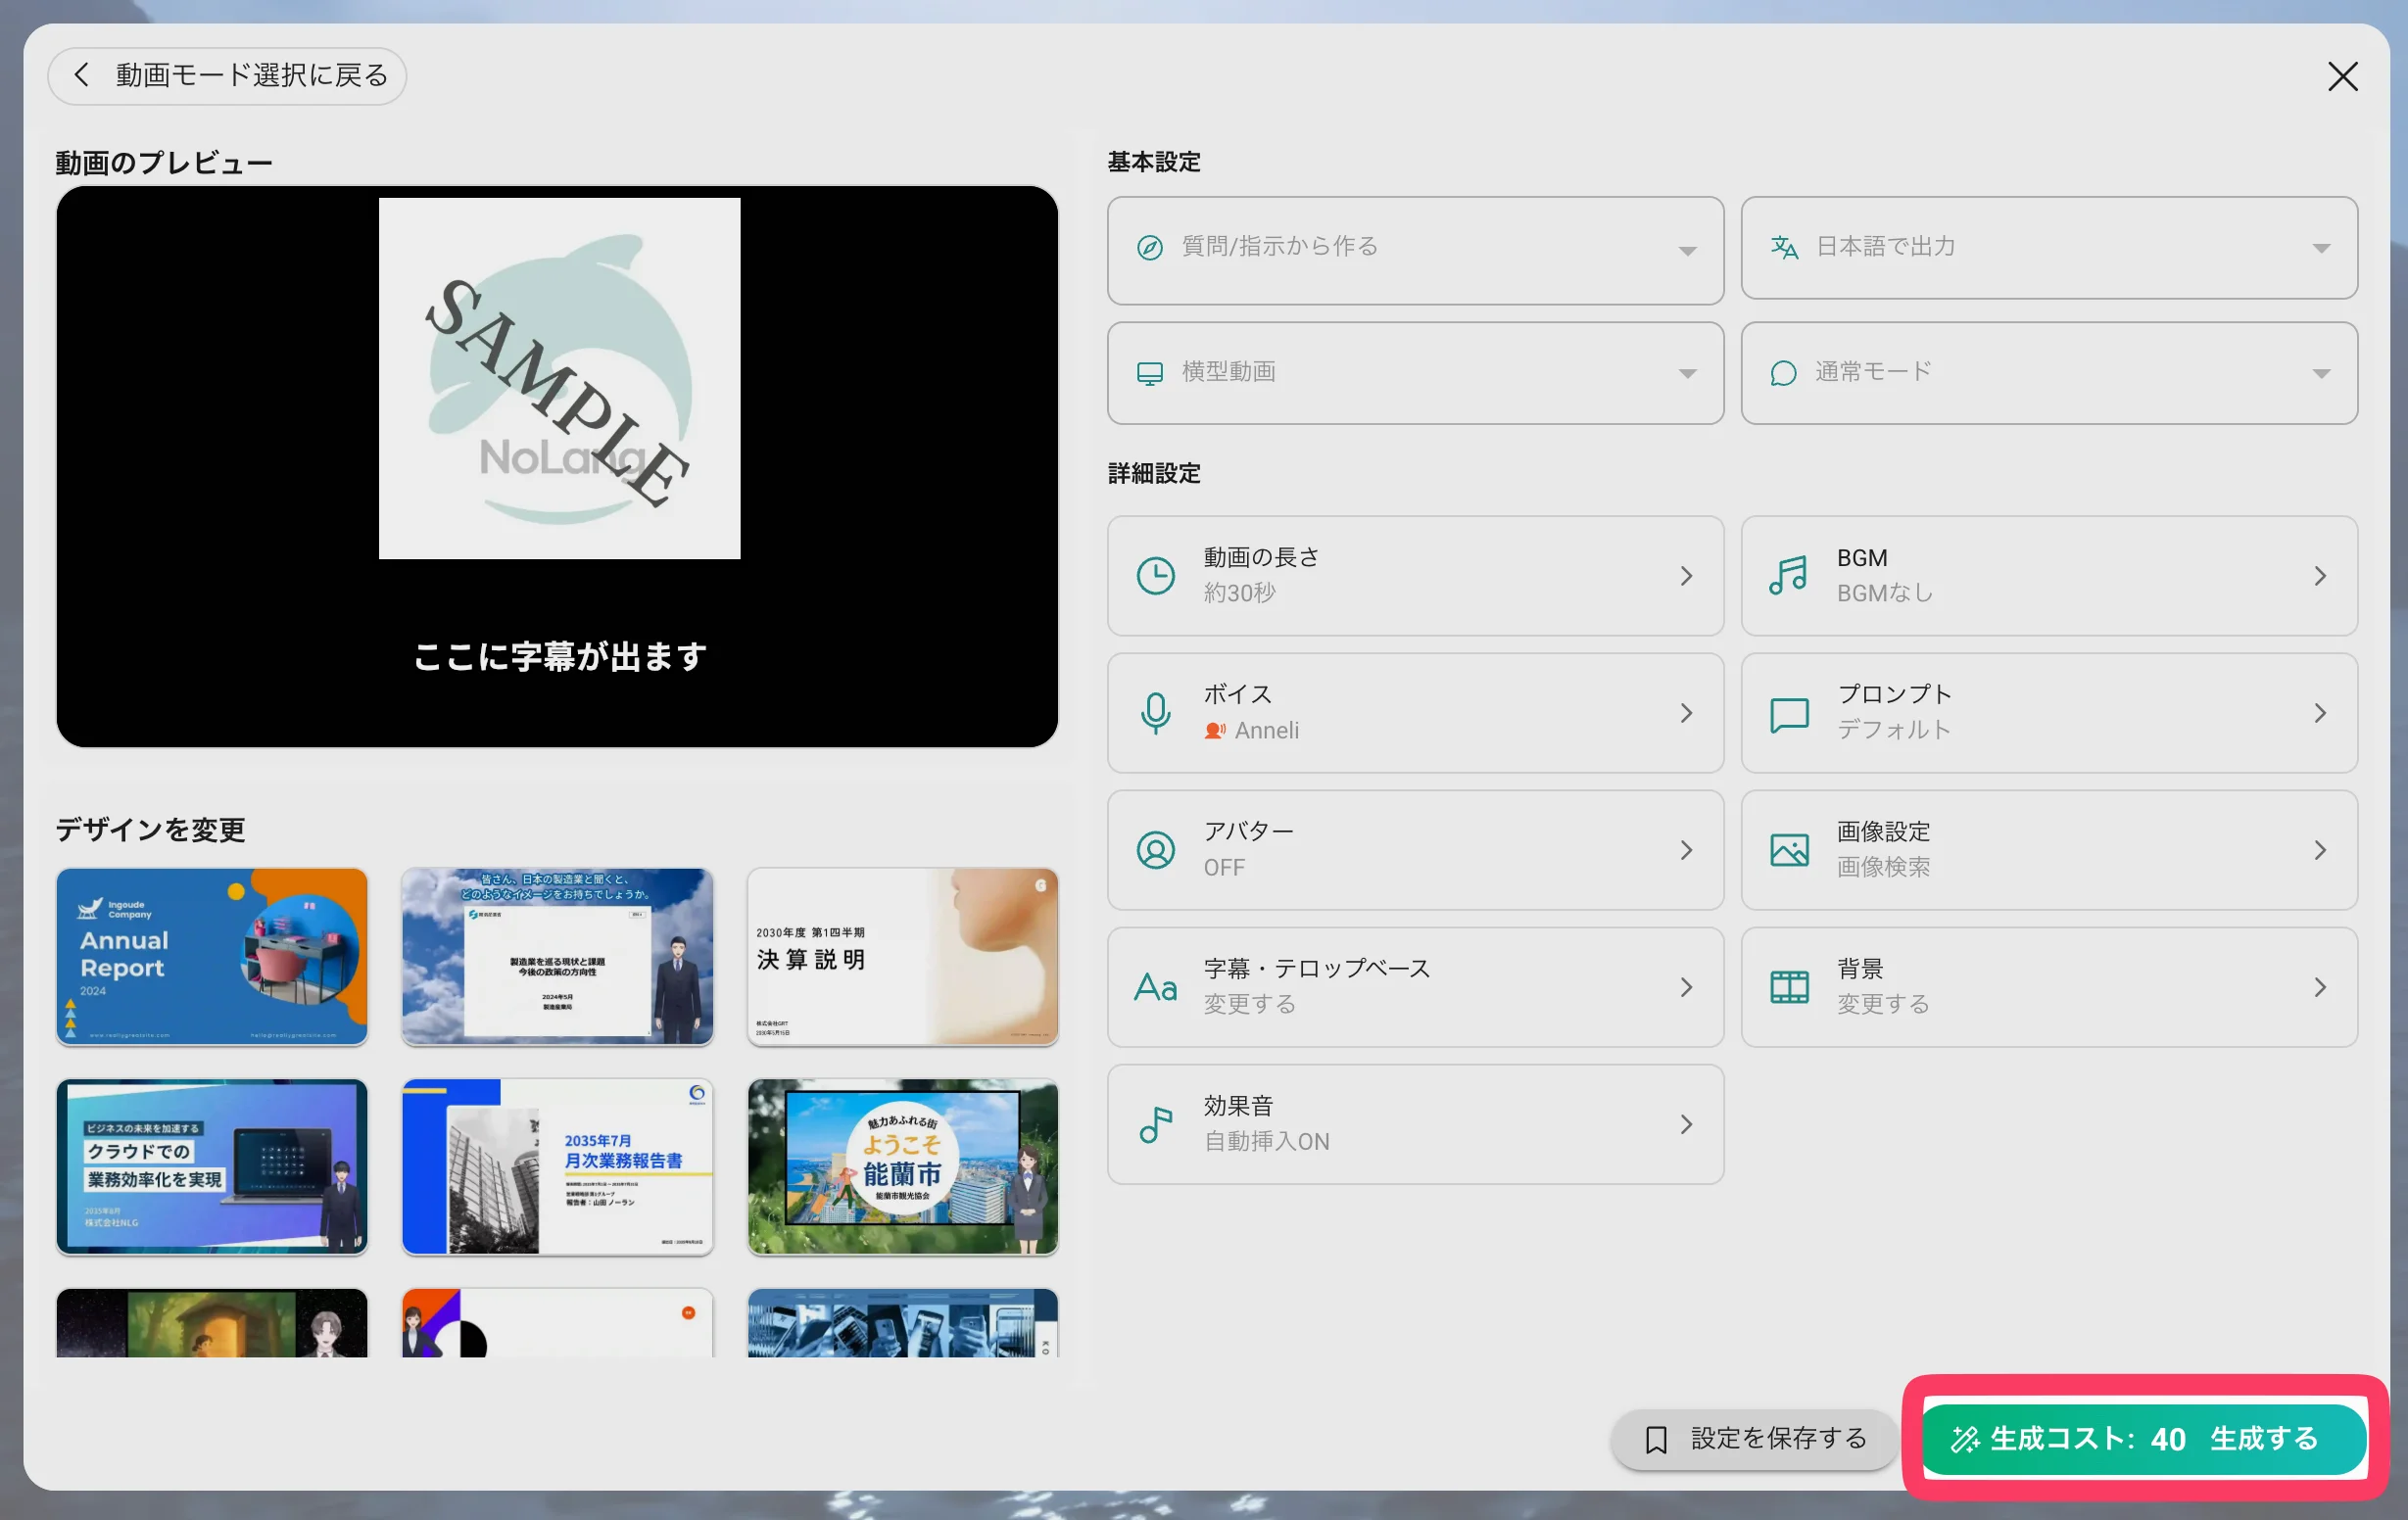Click the translate icon in 日本語で出力
Screen dimensions: 2408x1520
tap(1784, 247)
